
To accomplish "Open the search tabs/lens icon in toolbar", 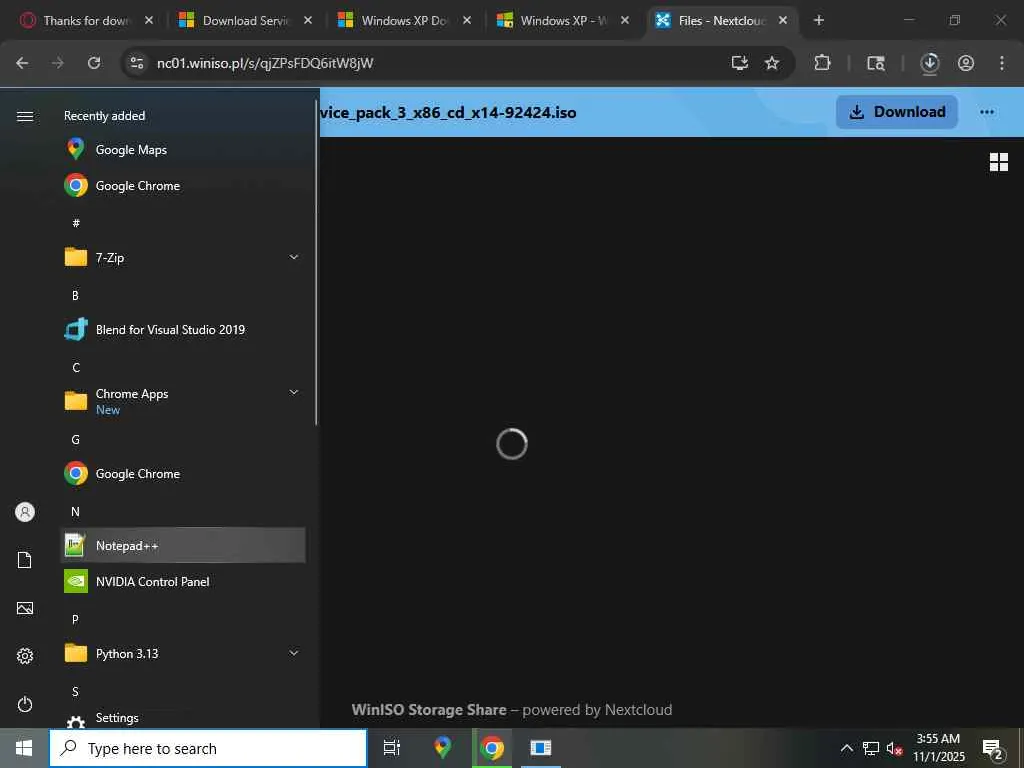I will coord(876,63).
